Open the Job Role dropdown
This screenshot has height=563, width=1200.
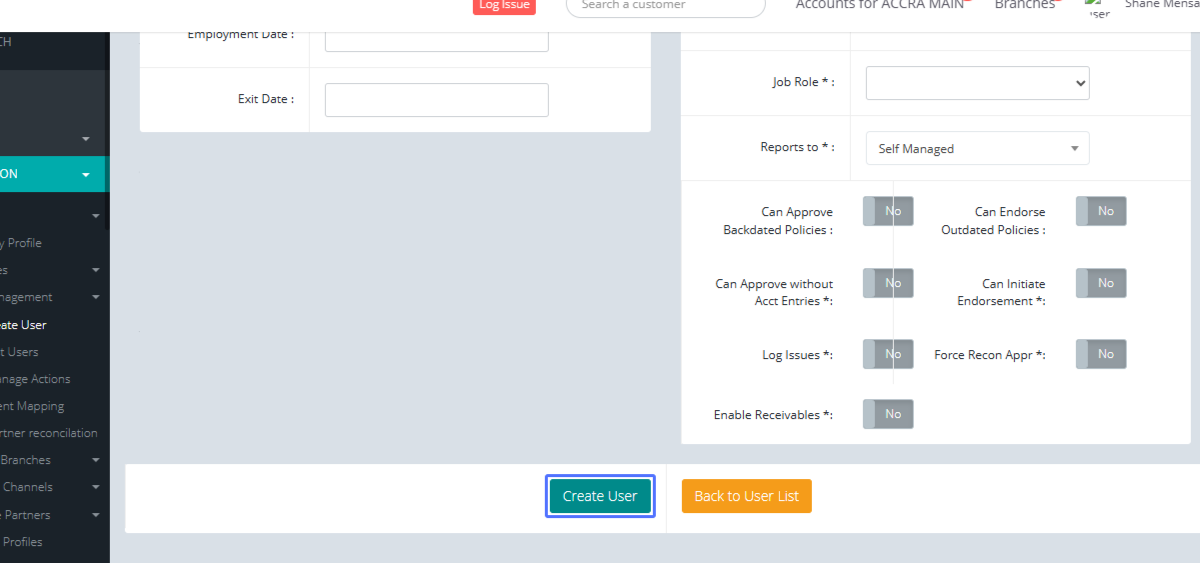click(x=977, y=83)
